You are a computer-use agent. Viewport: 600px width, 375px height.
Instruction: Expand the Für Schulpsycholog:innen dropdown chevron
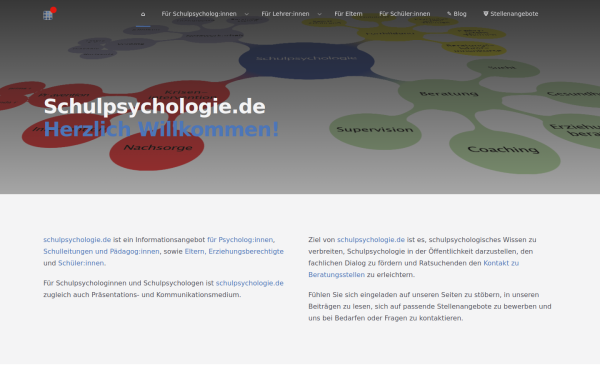[x=246, y=14]
